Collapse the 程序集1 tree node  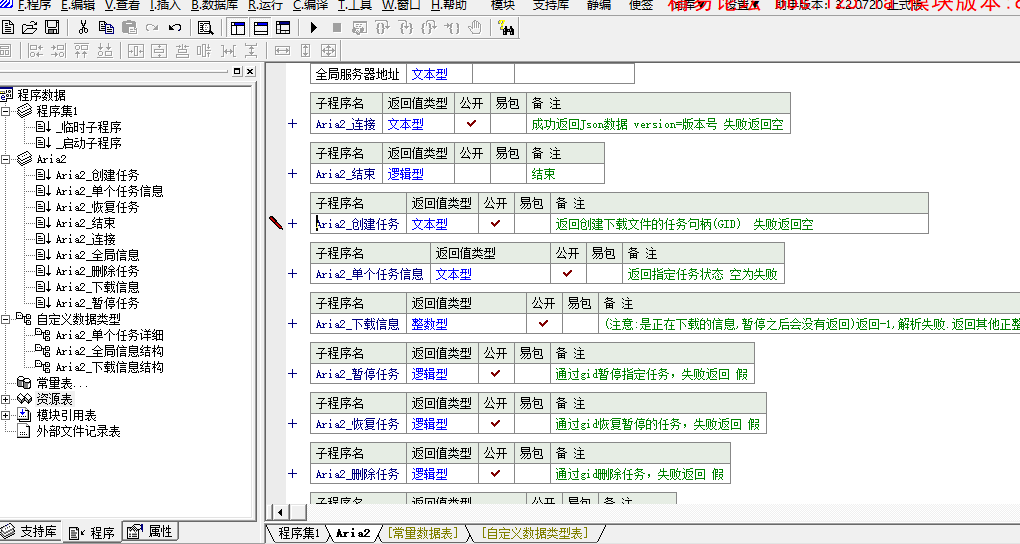[6, 111]
